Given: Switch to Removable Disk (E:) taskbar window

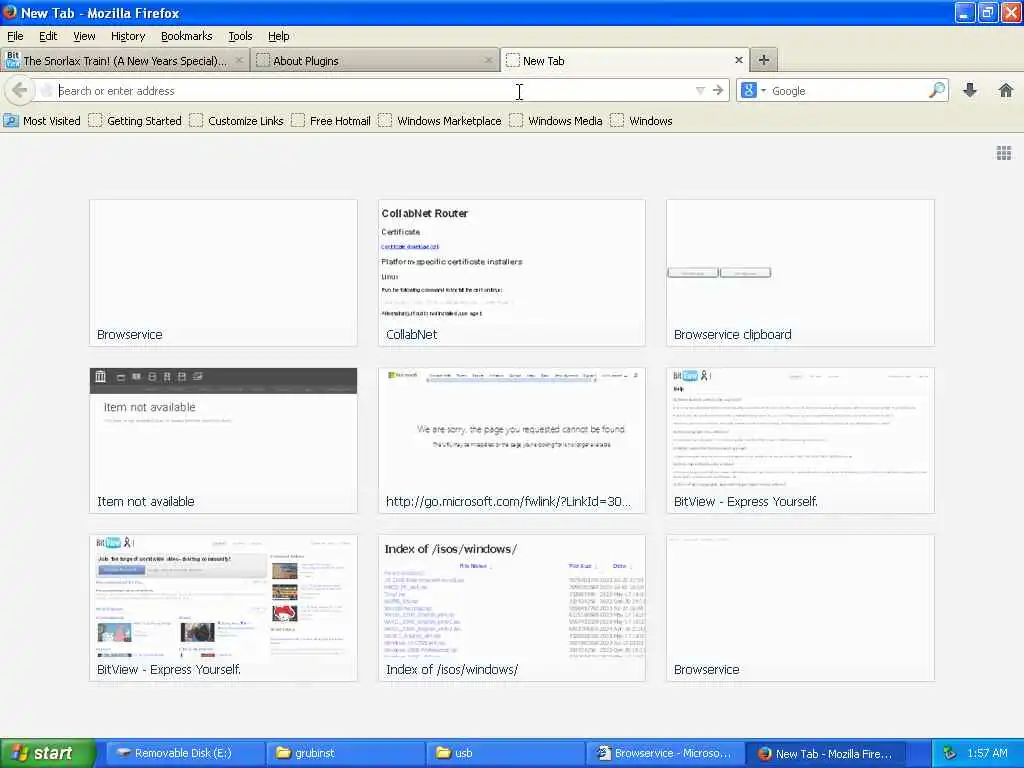Looking at the screenshot, I should tap(185, 753).
